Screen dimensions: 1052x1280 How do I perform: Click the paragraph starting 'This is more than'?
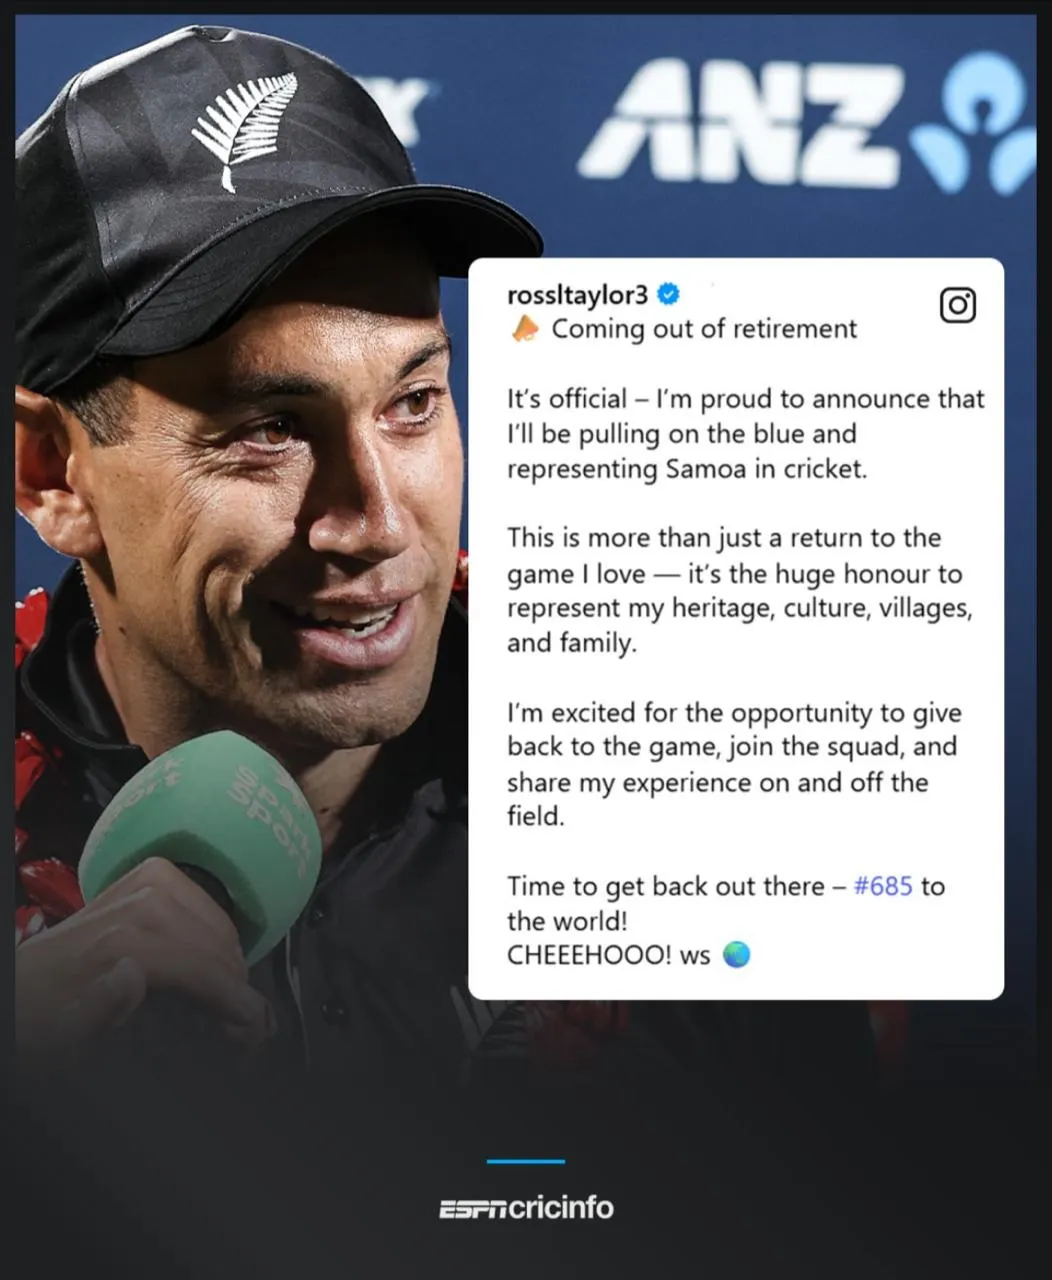click(x=740, y=590)
